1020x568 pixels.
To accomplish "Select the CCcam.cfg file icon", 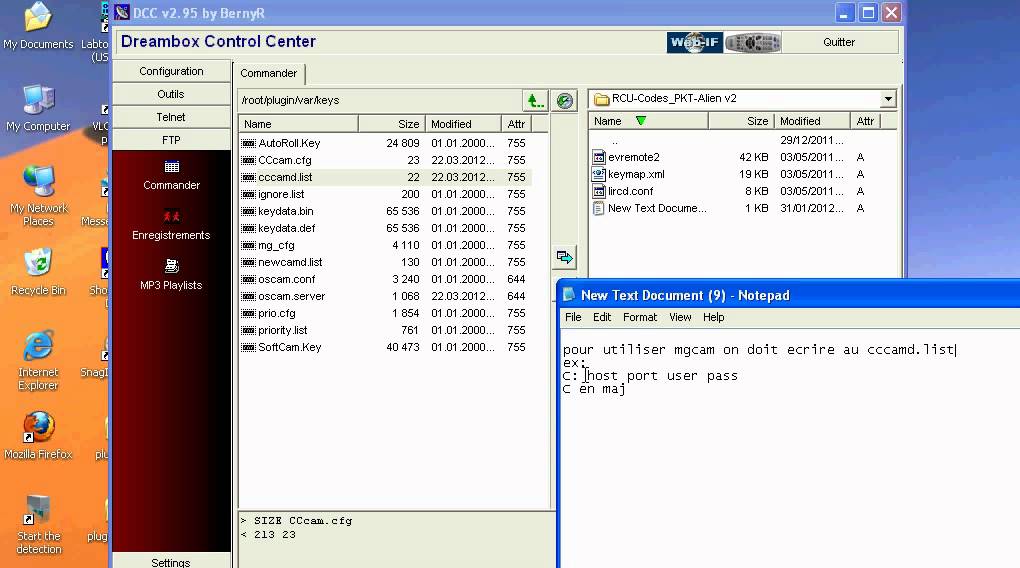I will (248, 160).
